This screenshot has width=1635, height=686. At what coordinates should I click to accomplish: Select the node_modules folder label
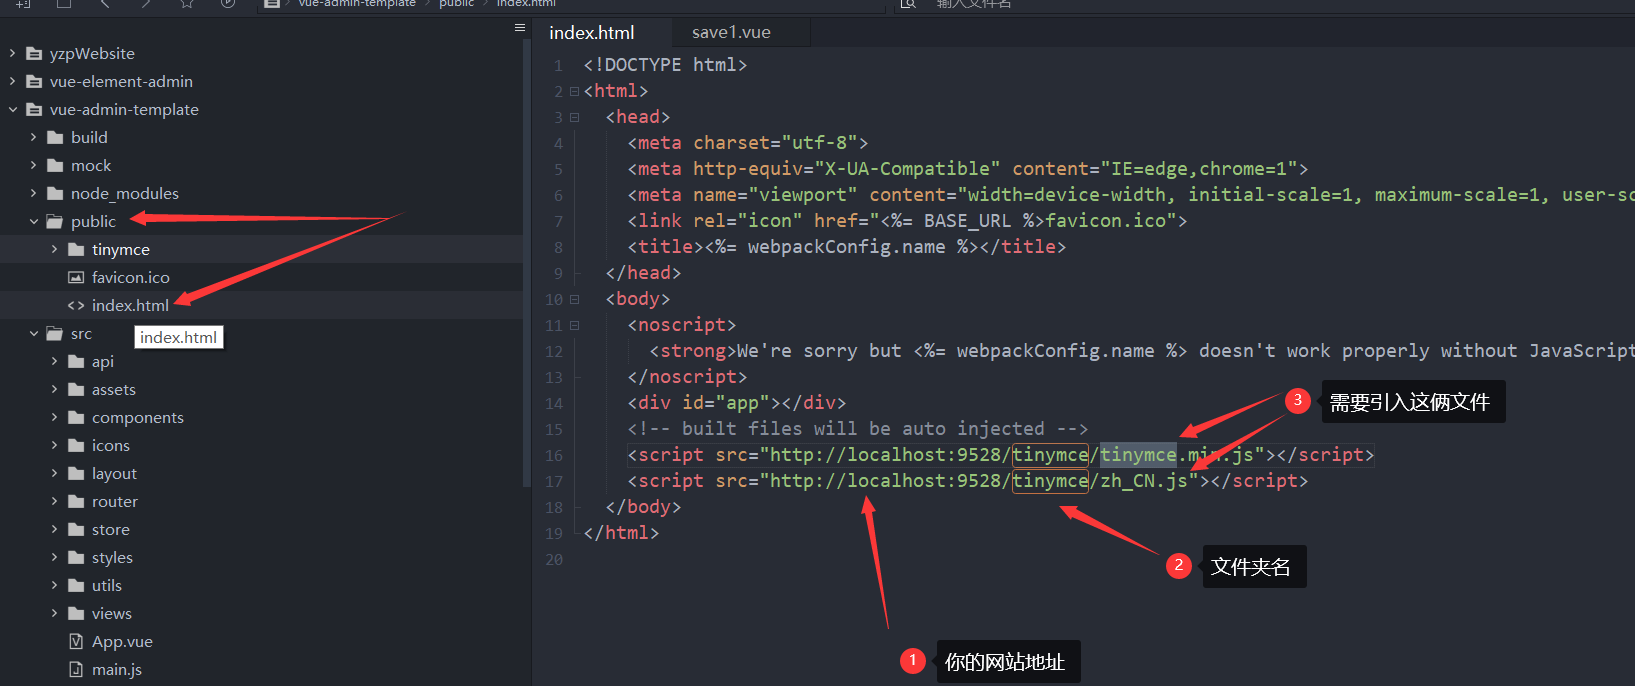pyautogui.click(x=125, y=193)
